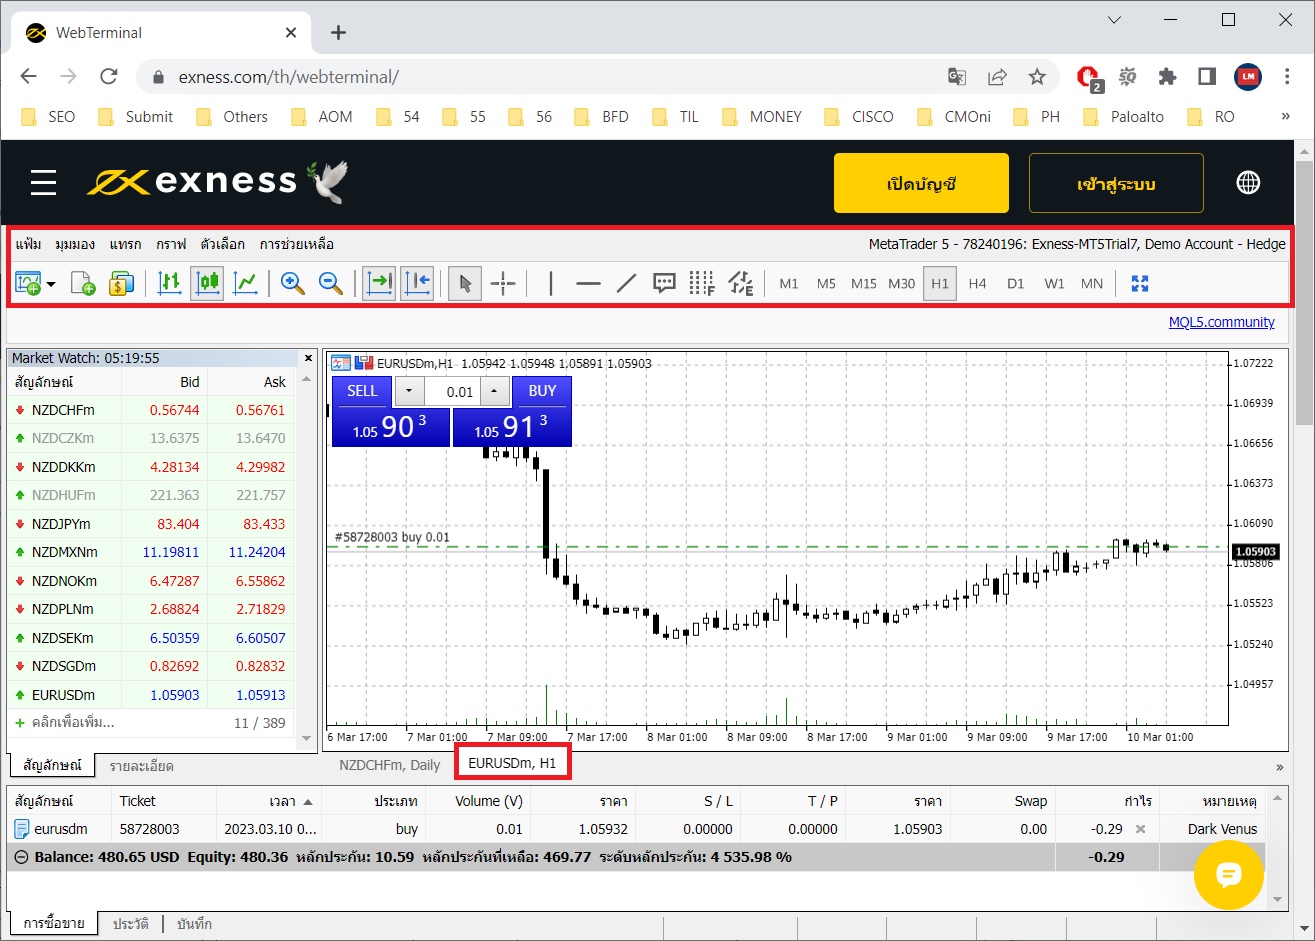Close the Market Watch panel
This screenshot has height=941, width=1315.
308,358
